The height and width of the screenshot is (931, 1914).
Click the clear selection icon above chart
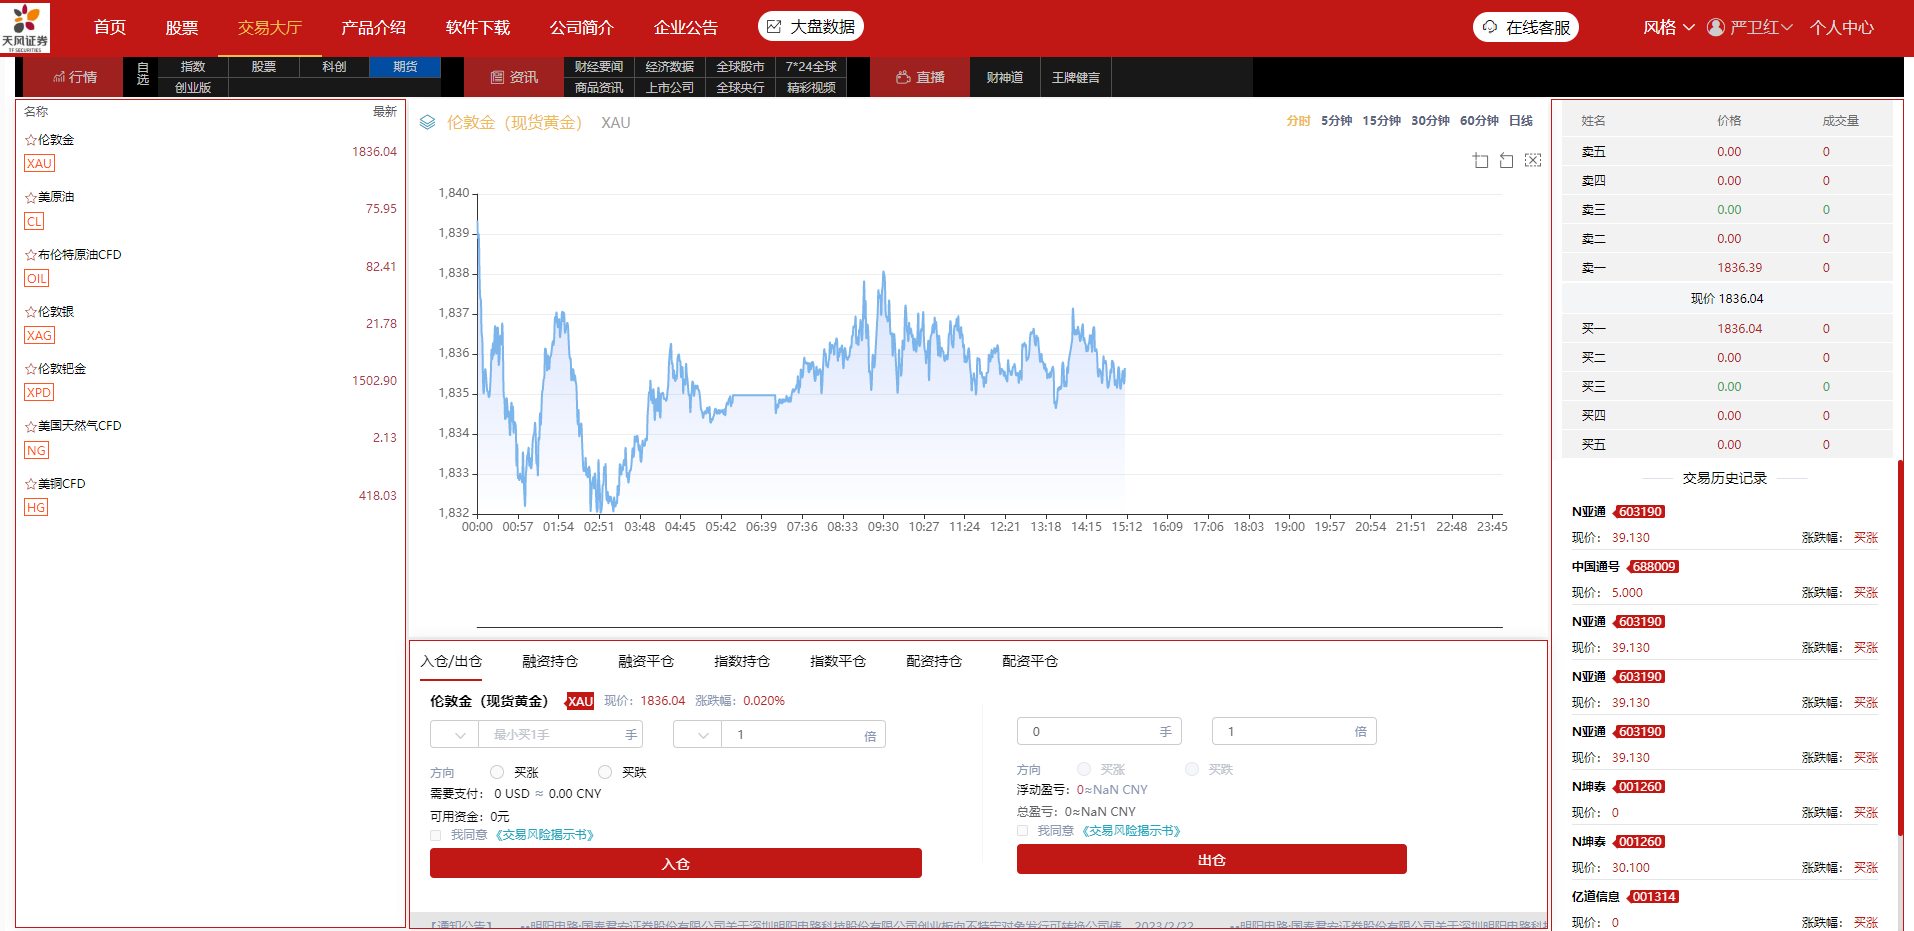pos(1532,161)
